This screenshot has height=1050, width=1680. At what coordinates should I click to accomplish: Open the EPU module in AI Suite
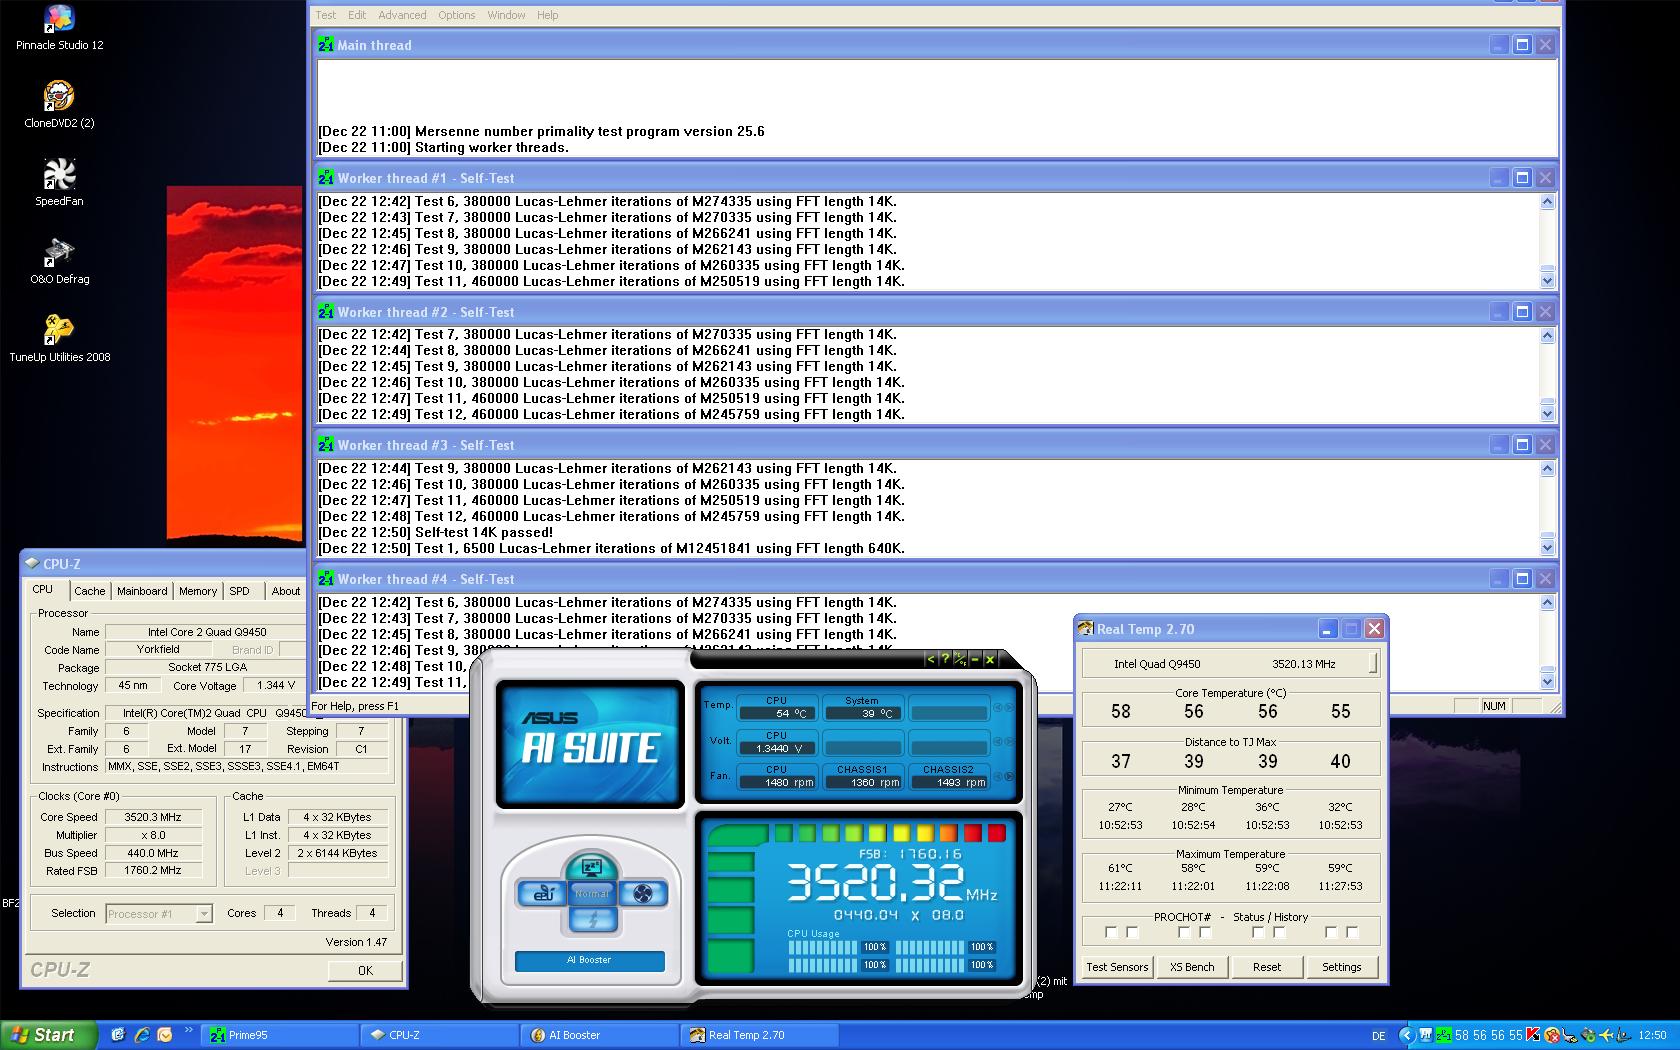pos(542,893)
